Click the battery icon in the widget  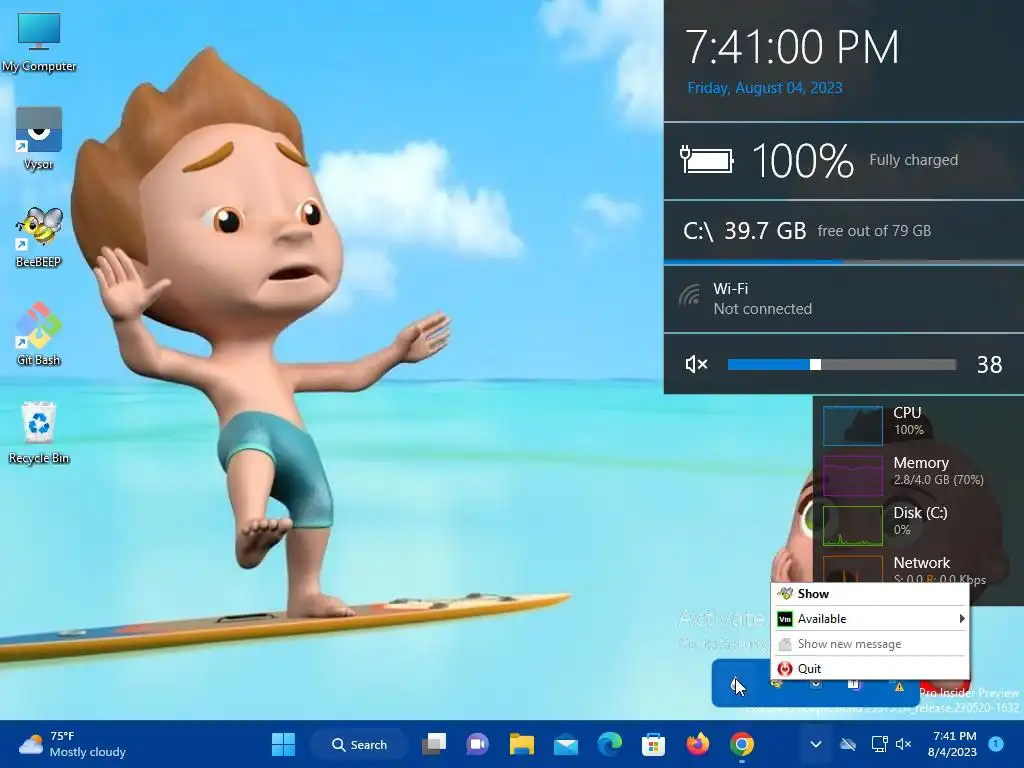(707, 160)
